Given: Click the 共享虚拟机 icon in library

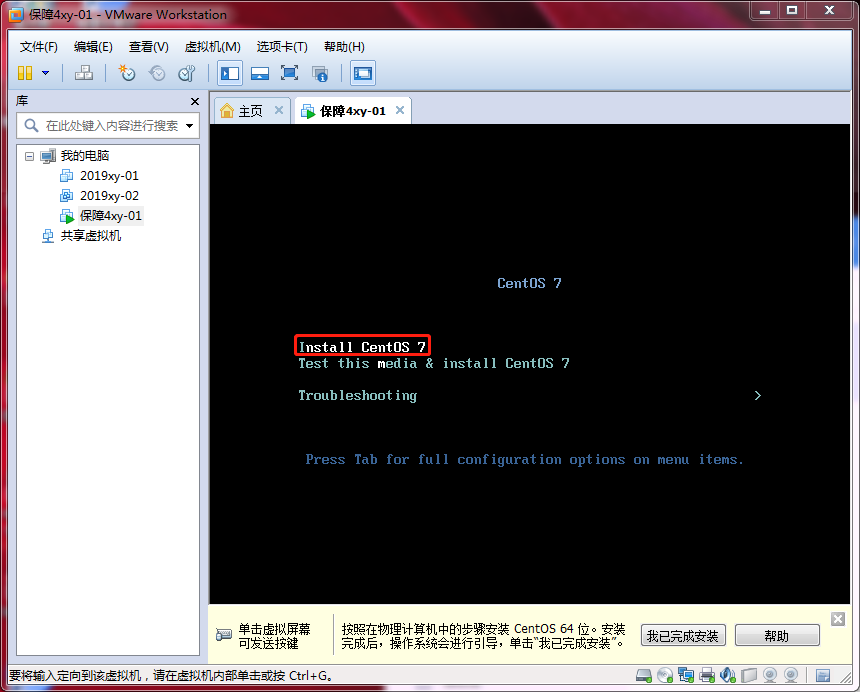Looking at the screenshot, I should point(48,236).
